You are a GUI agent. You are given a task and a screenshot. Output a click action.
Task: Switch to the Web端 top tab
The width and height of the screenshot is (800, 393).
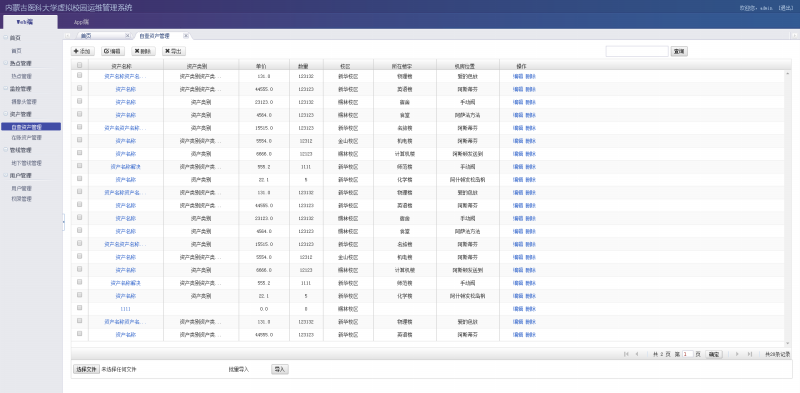29,22
